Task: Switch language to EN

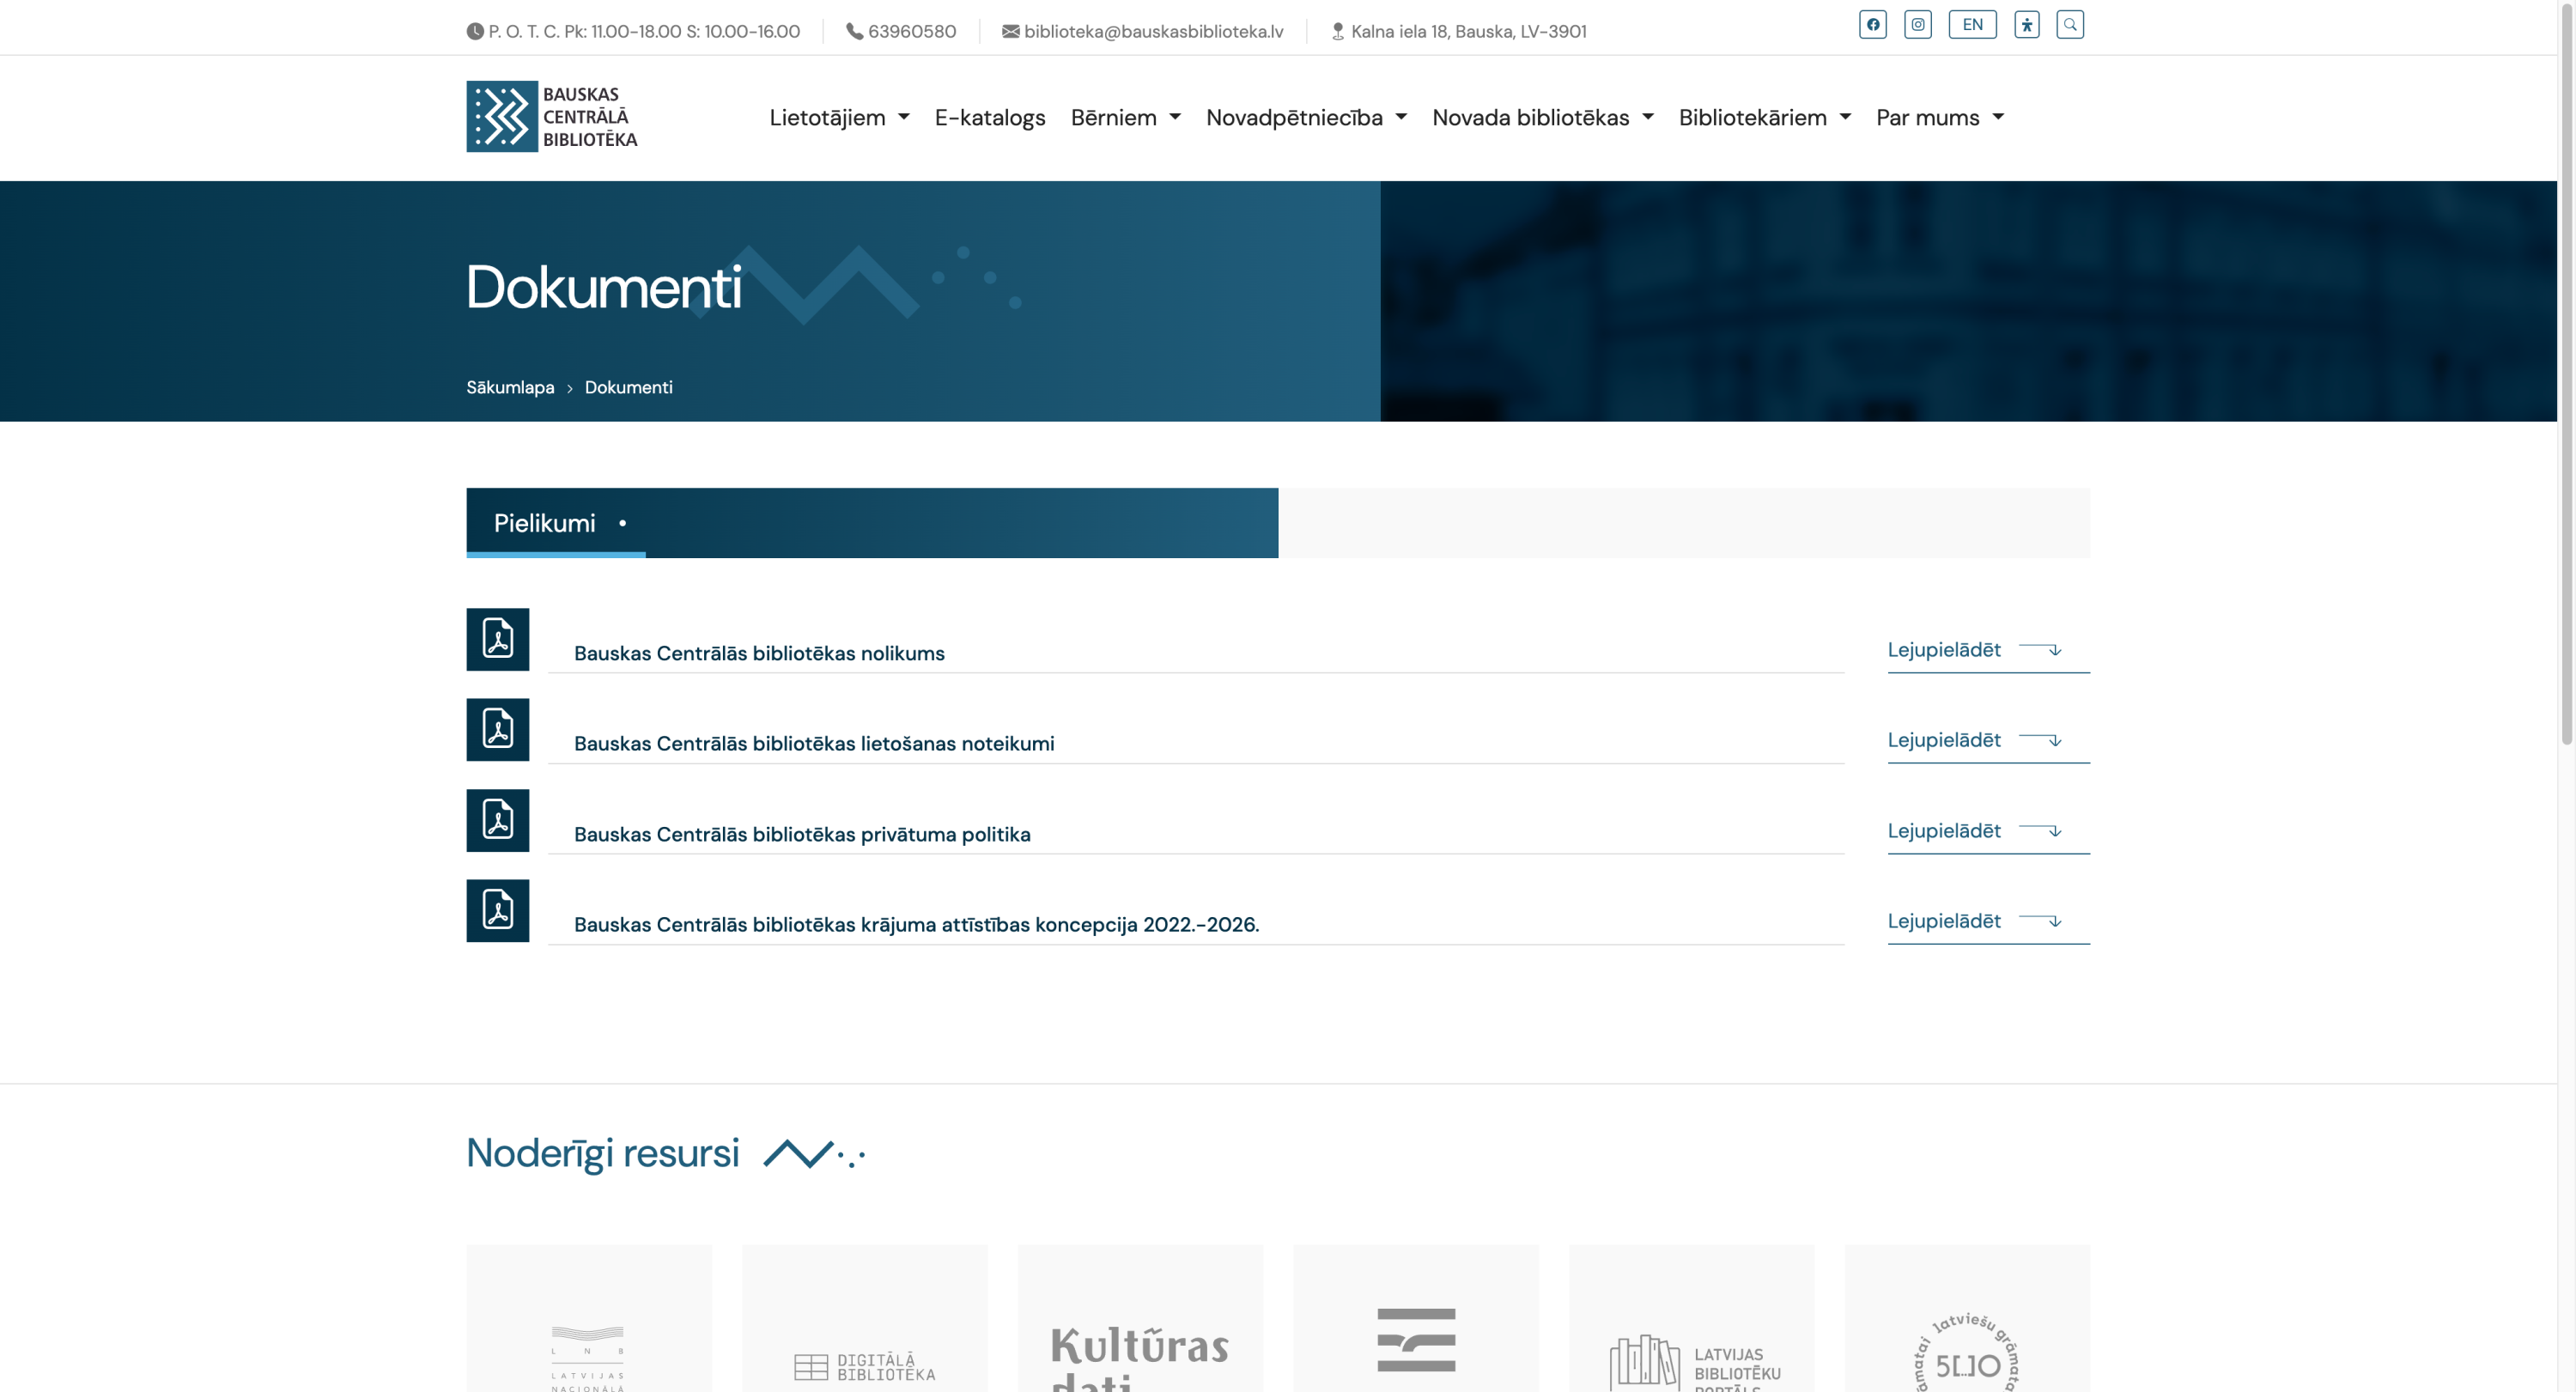Action: pos(1971,24)
